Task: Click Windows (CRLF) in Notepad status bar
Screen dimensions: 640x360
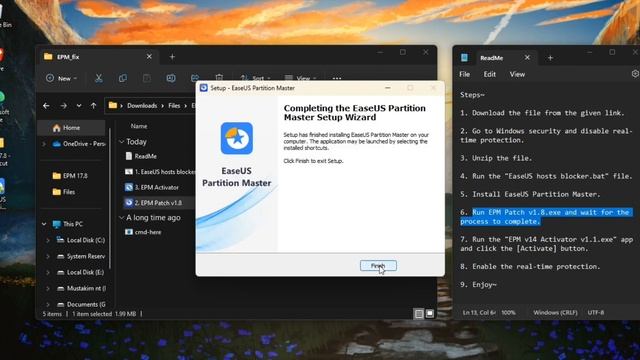Action: click(x=555, y=313)
